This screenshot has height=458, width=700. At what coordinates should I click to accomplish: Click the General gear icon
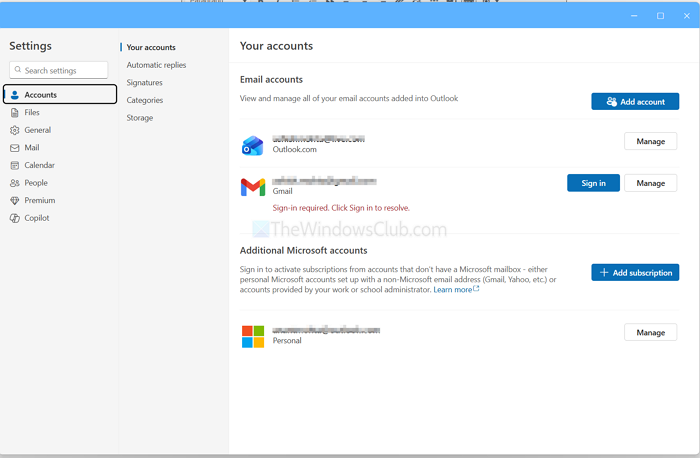pos(15,130)
